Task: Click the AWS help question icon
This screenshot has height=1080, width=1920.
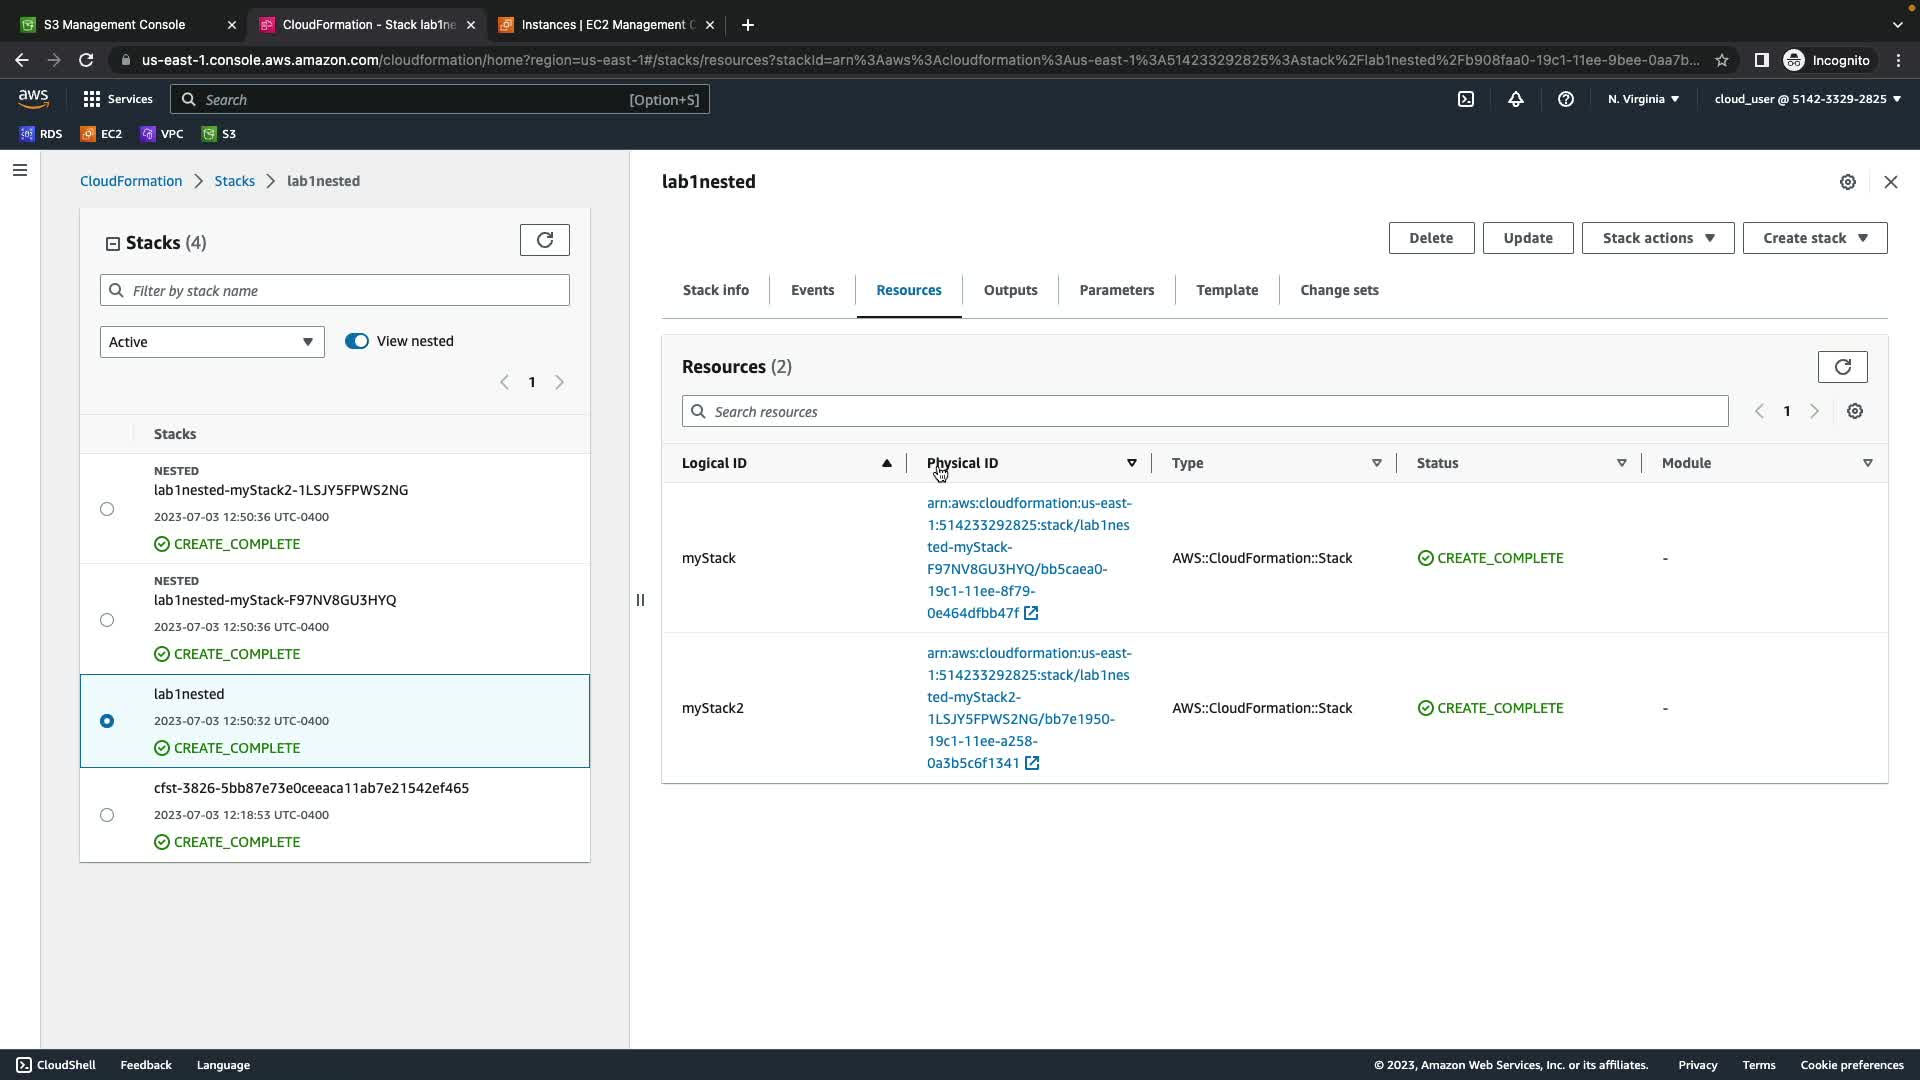Action: (x=1565, y=99)
